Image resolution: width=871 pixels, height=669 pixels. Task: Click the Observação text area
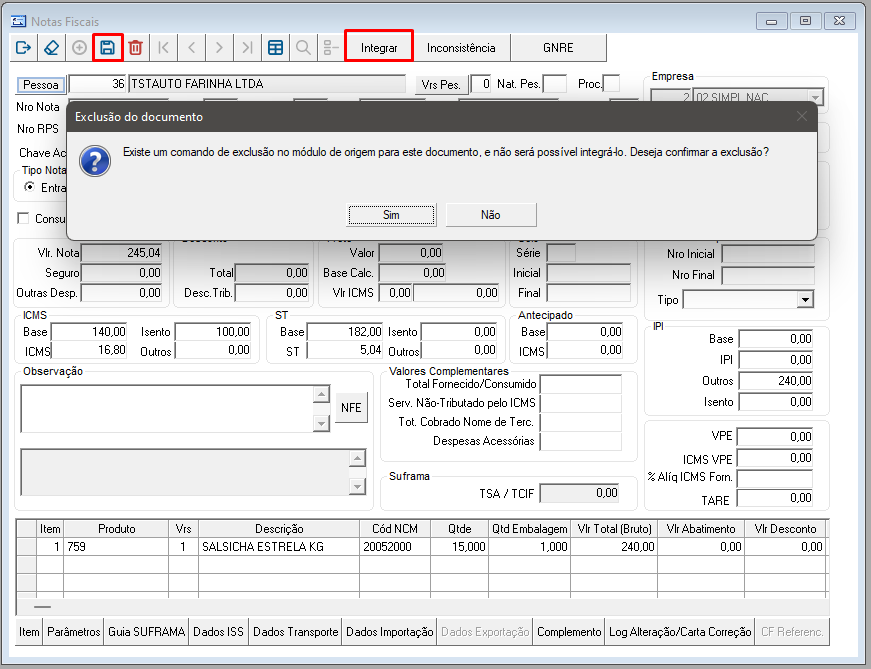coord(167,408)
